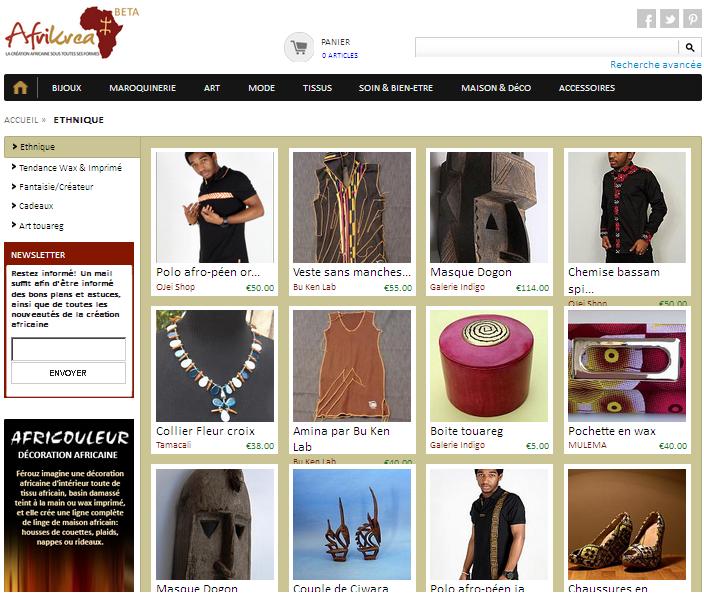Expand the Fantaisie/Créateur category arrow
This screenshot has height=596, width=704.
coord(13,186)
